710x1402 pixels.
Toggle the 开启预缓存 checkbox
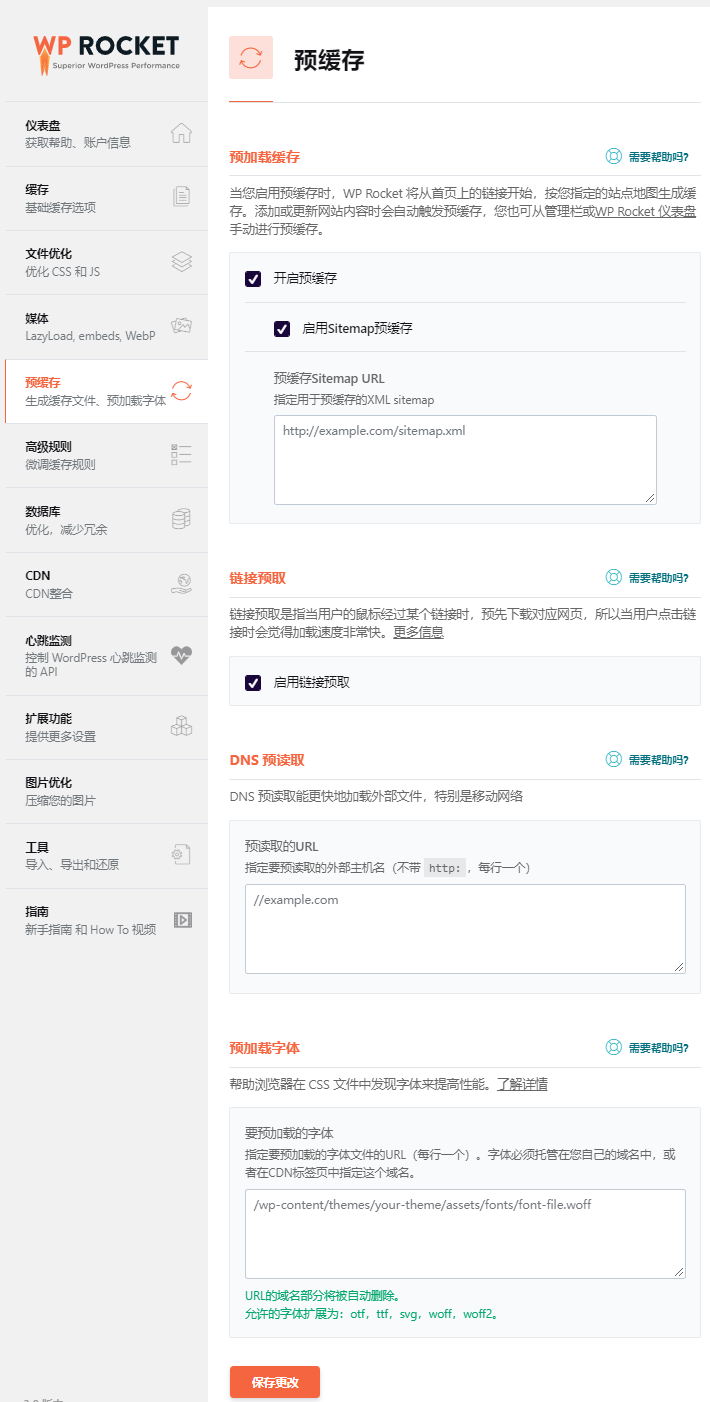click(x=253, y=279)
